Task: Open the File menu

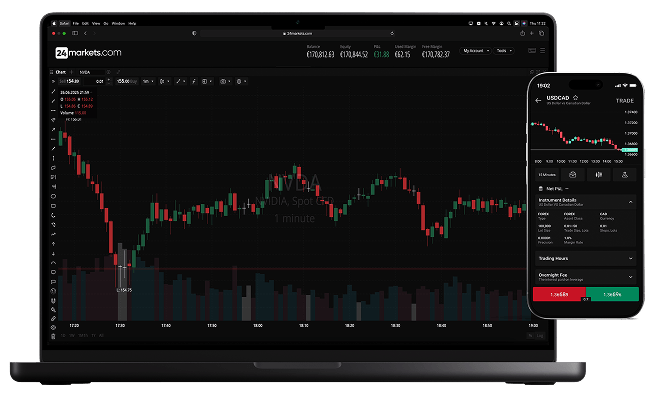Action: point(76,24)
